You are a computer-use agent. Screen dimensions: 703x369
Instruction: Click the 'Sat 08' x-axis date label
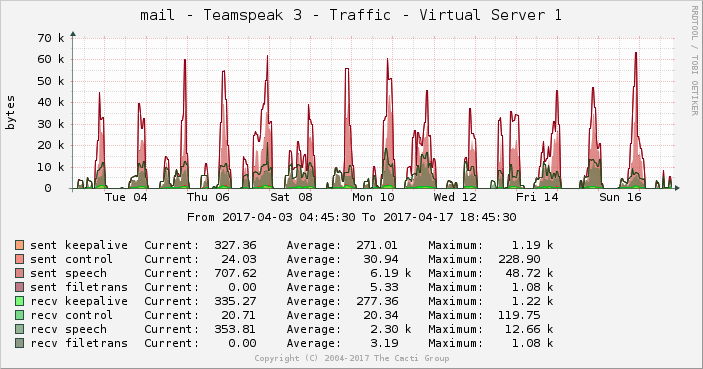[x=291, y=197]
